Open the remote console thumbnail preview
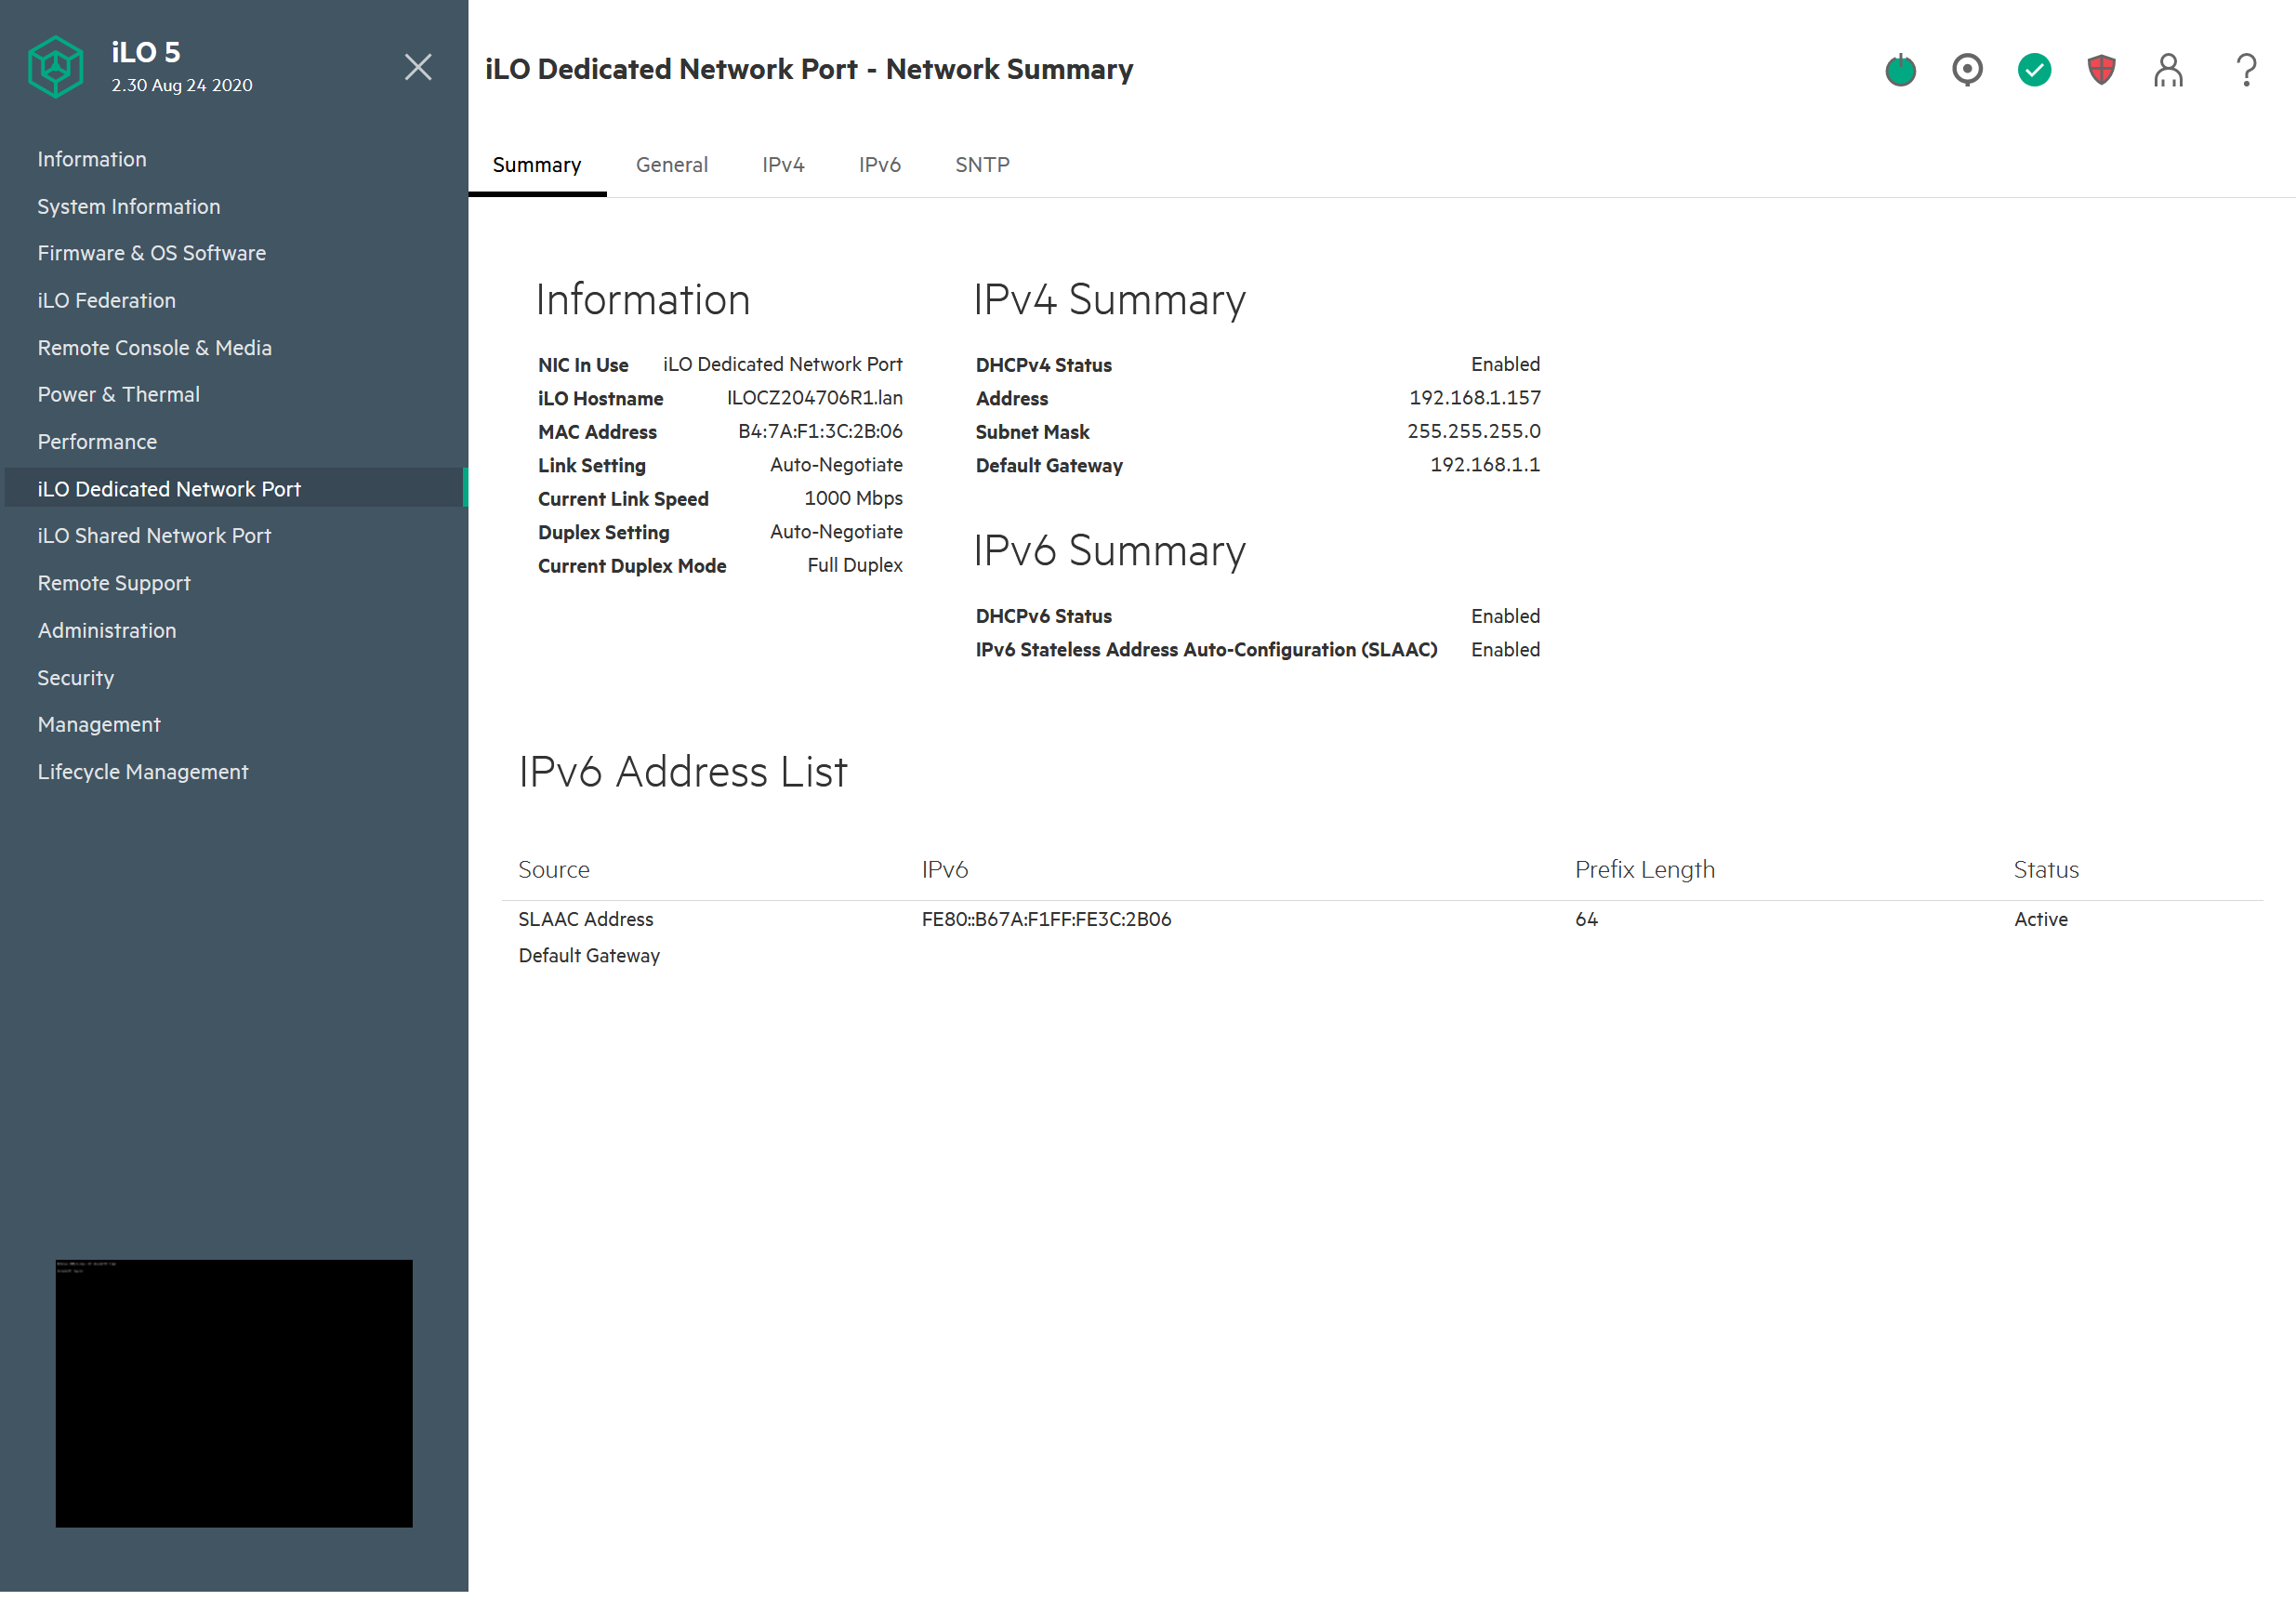This screenshot has height=1601, width=2296. pos(234,1392)
